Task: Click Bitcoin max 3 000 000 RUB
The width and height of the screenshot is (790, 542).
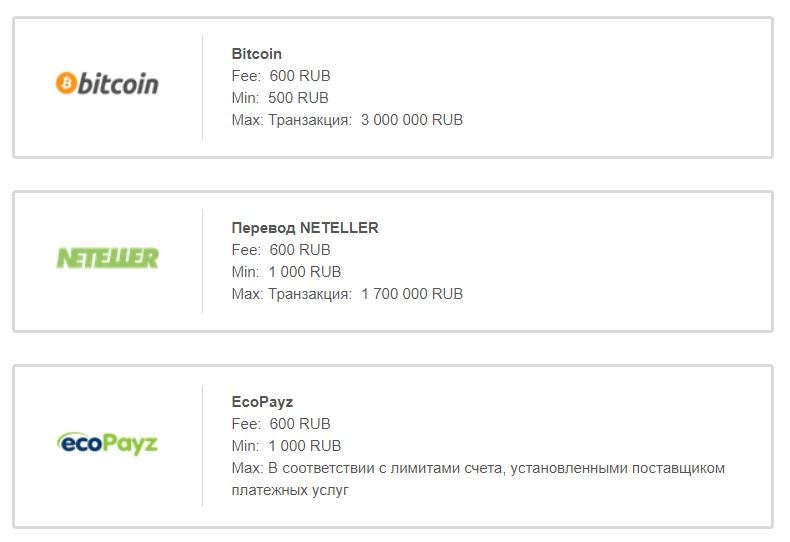Action: coord(411,120)
